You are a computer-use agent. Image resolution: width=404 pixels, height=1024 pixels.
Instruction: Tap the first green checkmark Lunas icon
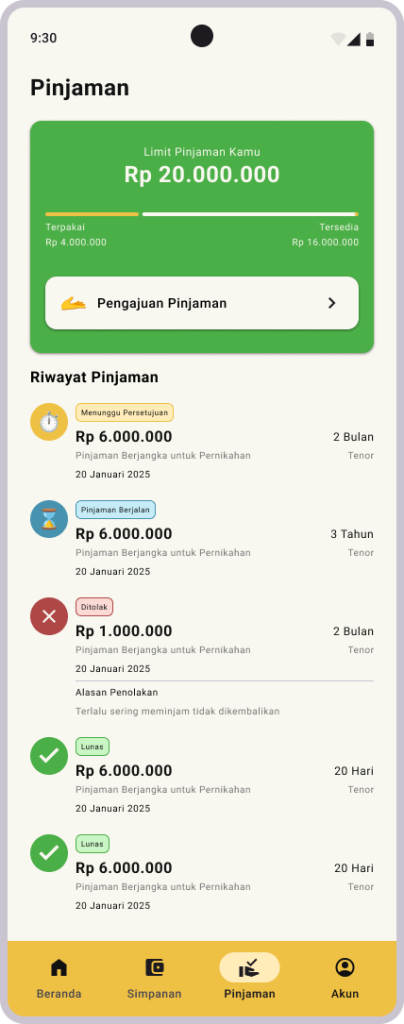tap(49, 756)
